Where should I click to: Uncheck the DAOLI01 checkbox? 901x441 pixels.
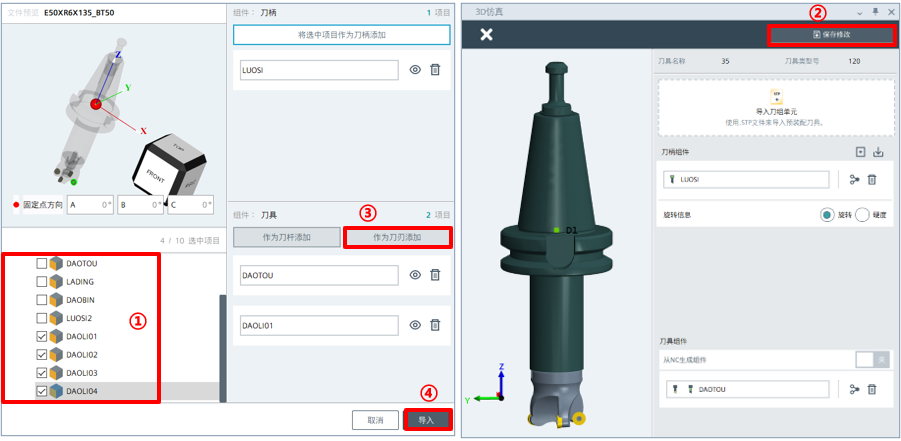(41, 336)
